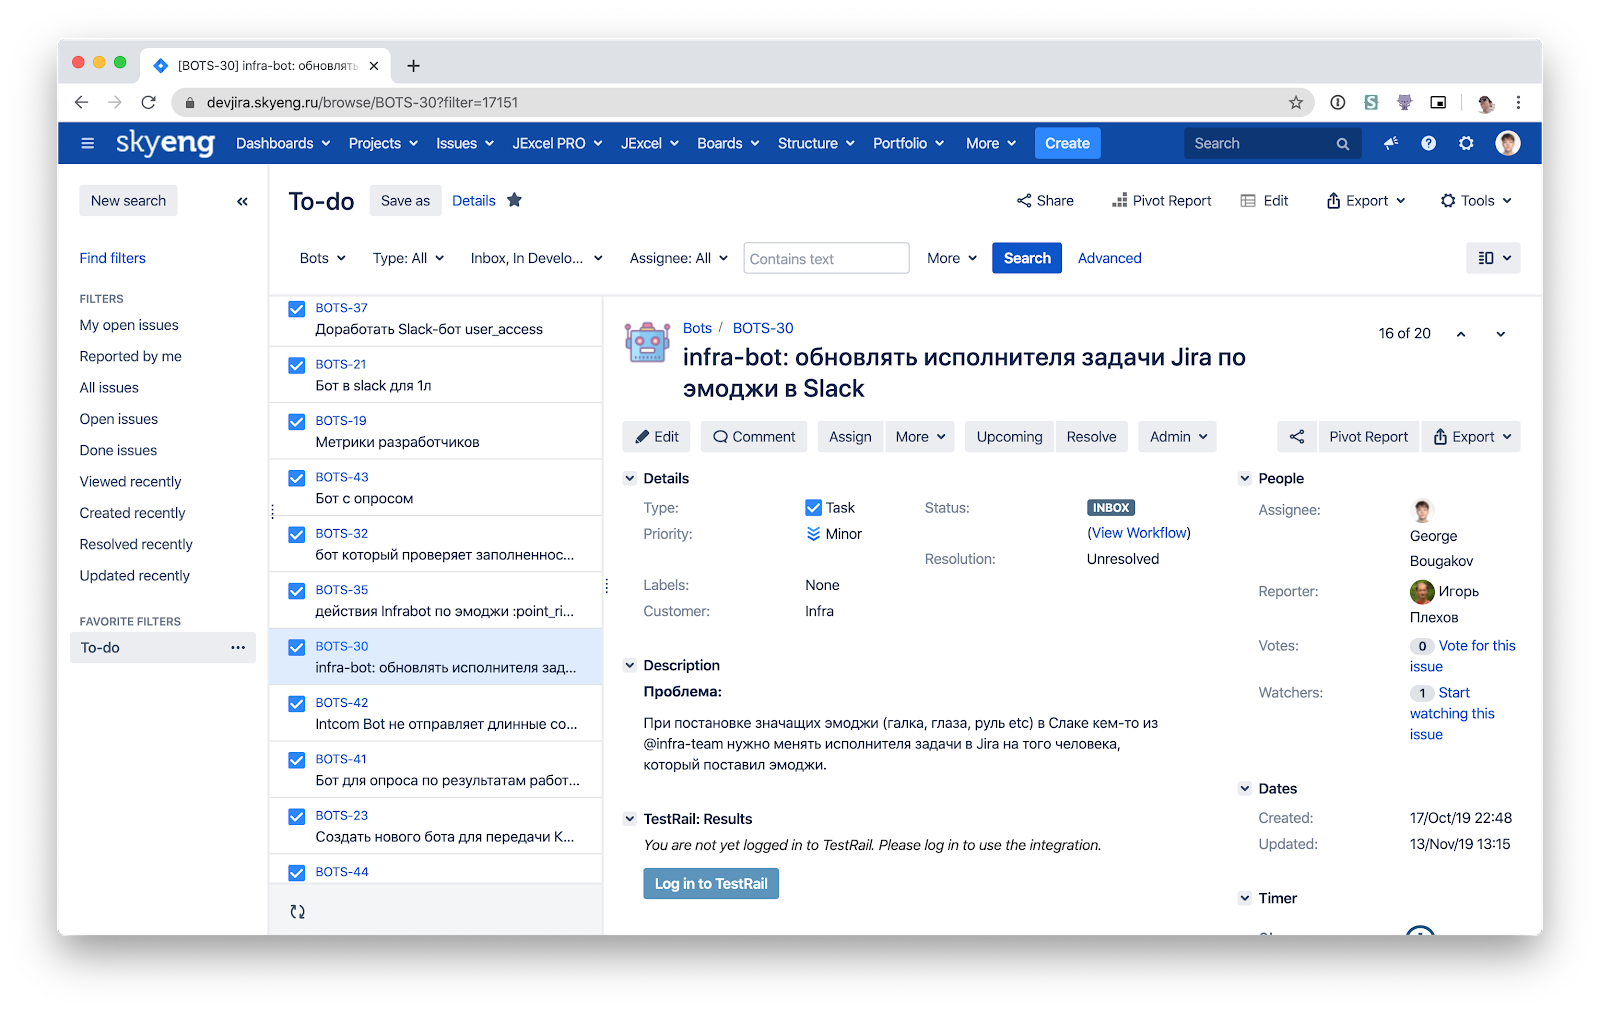Viewport: 1600px width, 1012px height.
Task: Click the refresh icon below the issue list
Action: [296, 910]
